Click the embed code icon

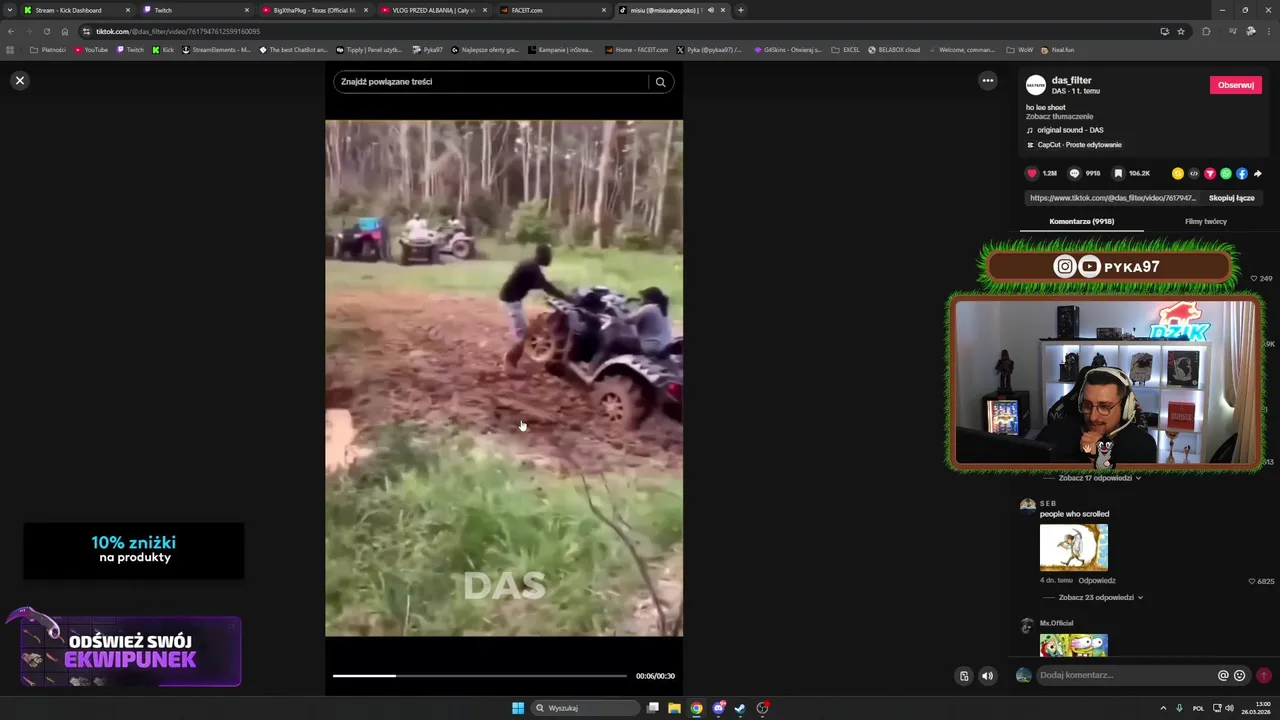pos(1194,173)
